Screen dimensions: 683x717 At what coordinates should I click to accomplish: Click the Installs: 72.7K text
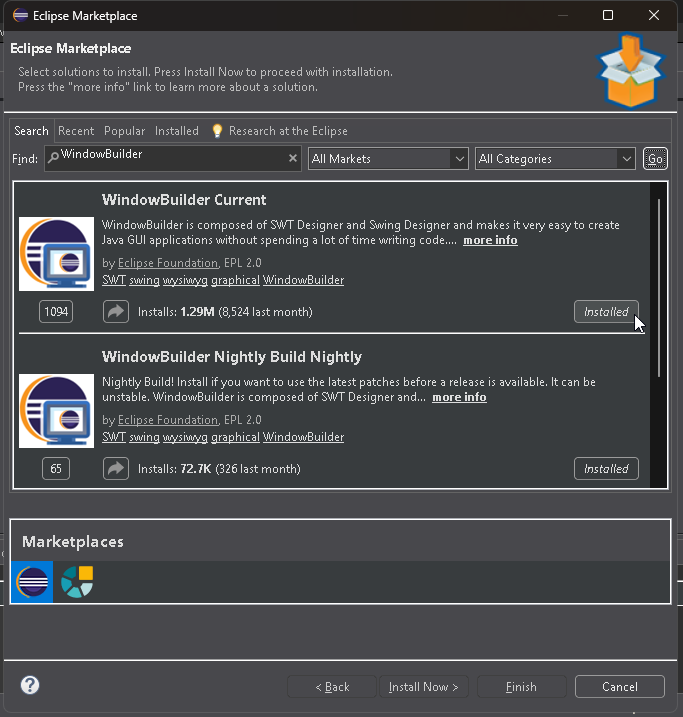pos(175,469)
